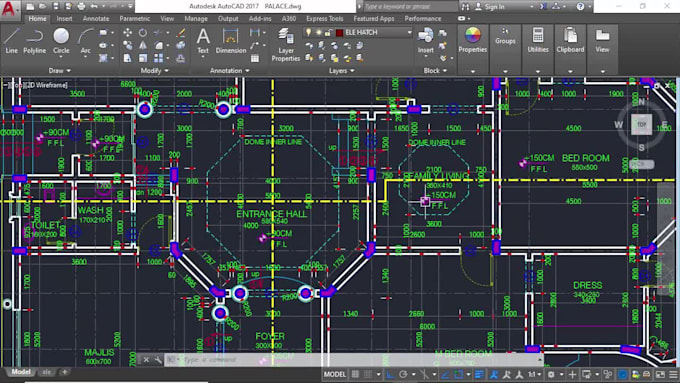Click the MODEL space button in status bar
This screenshot has height=383, width=680.
pyautogui.click(x=335, y=374)
